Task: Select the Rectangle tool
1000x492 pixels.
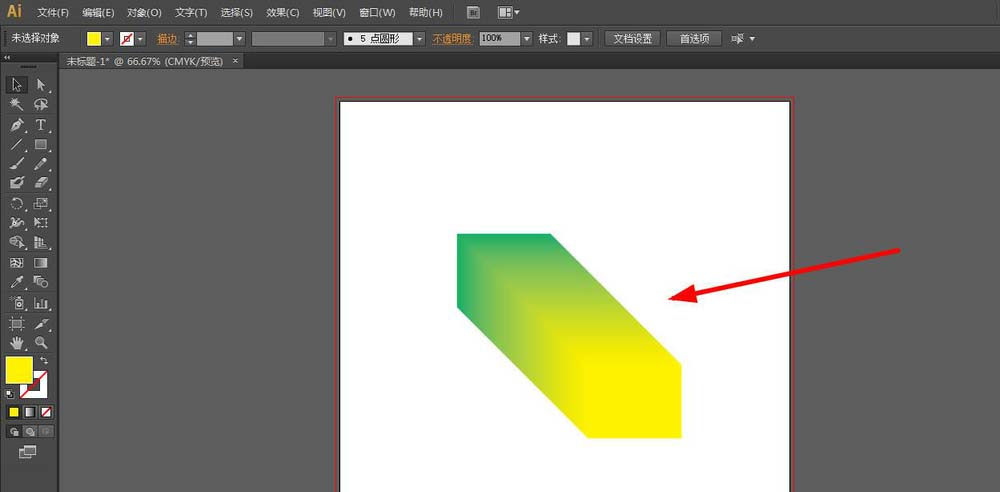Action: [41, 145]
